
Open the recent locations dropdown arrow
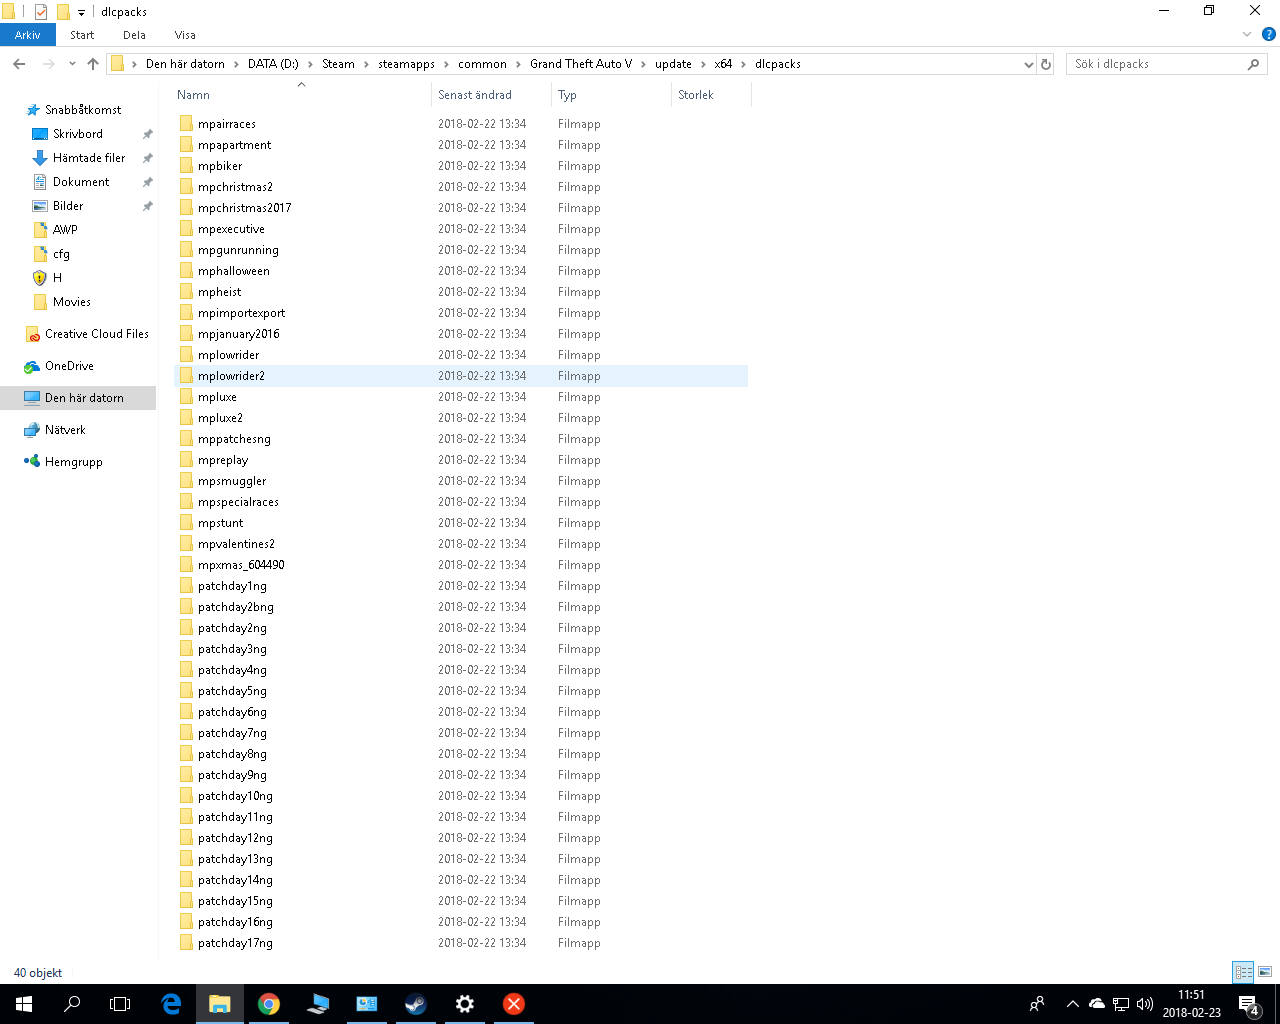[x=72, y=64]
